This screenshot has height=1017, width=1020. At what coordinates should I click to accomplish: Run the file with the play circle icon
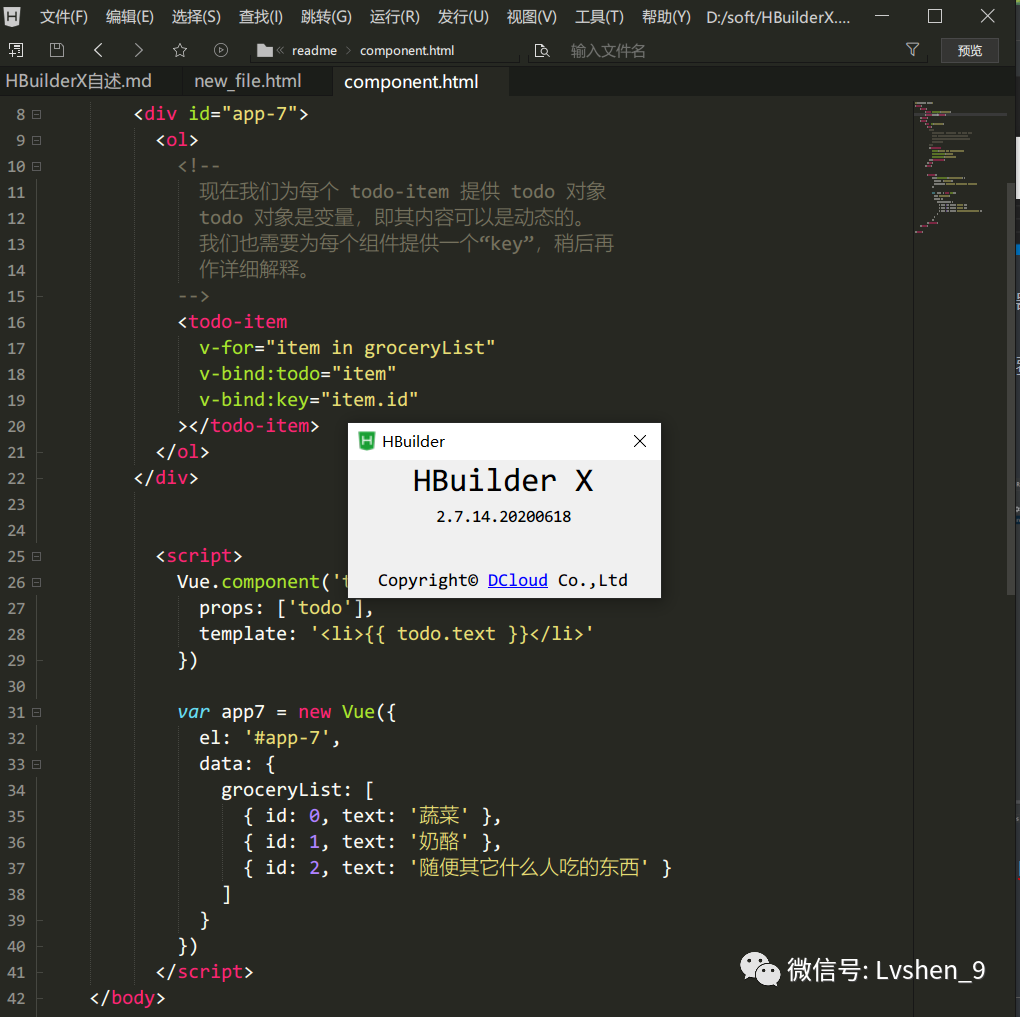coord(221,50)
